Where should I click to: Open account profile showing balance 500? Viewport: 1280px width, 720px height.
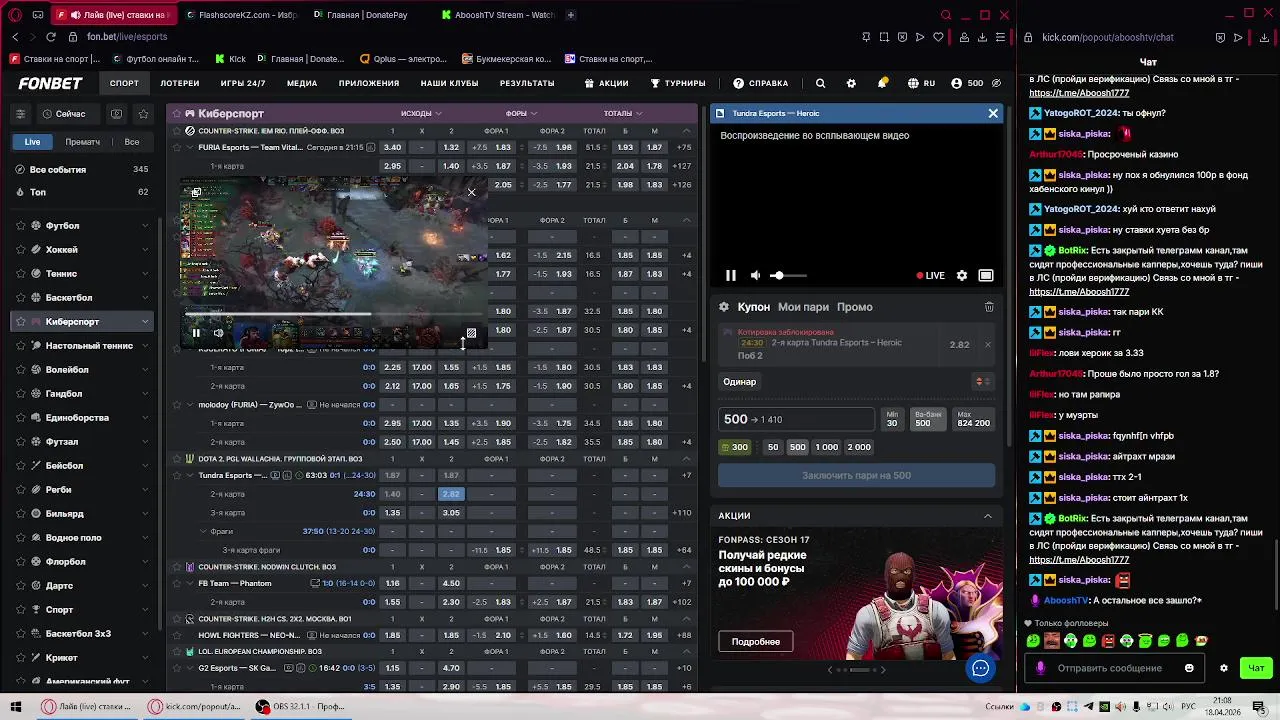pos(967,83)
